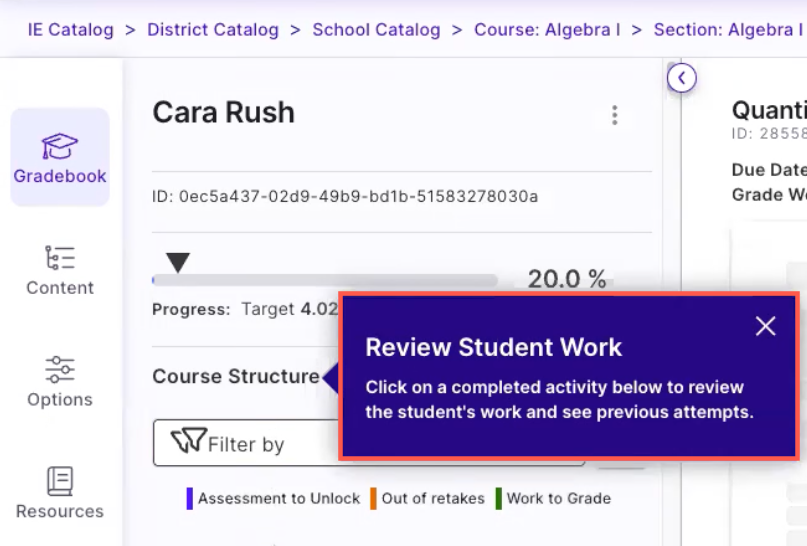Click the funnel filter icon
This screenshot has height=546, width=807.
[x=188, y=441]
